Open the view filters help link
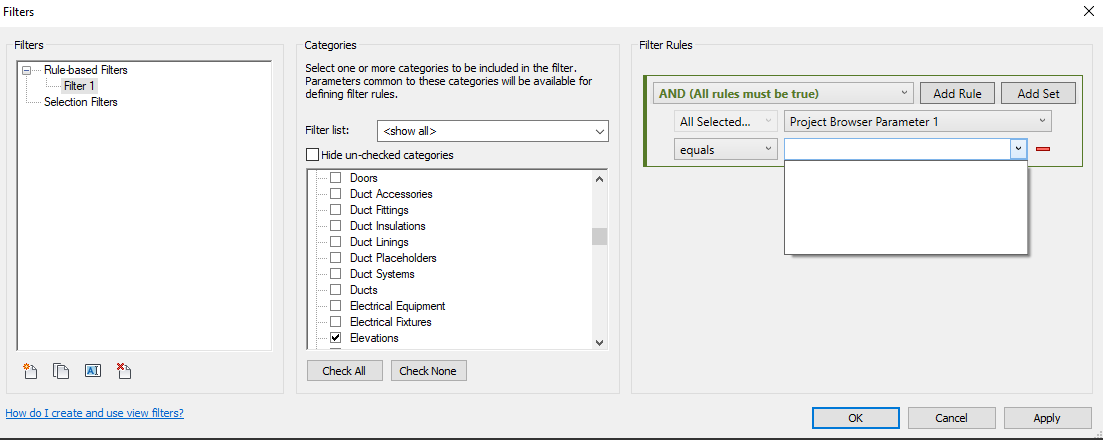The image size is (1103, 440). [94, 413]
